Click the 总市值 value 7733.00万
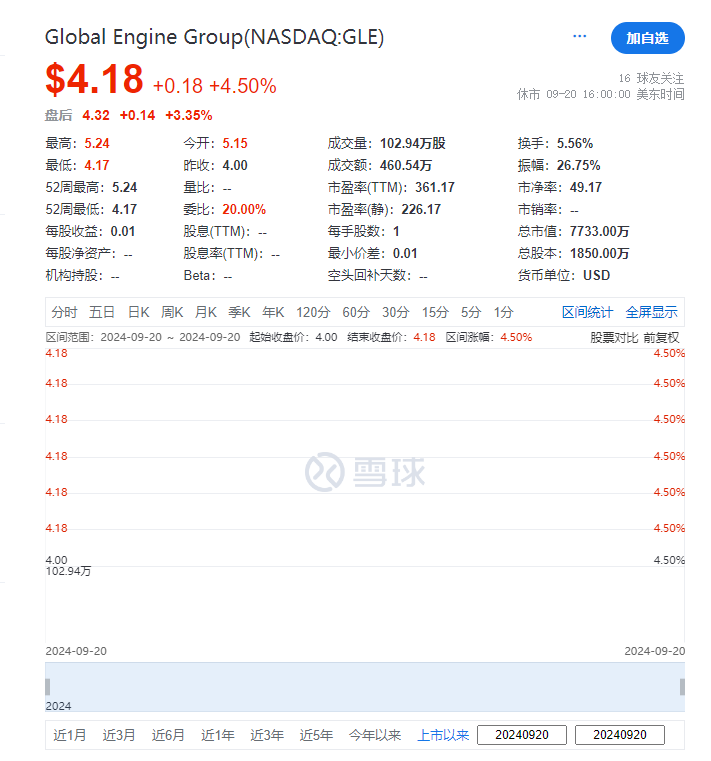Viewport: 711px width, 761px height. (x=599, y=232)
